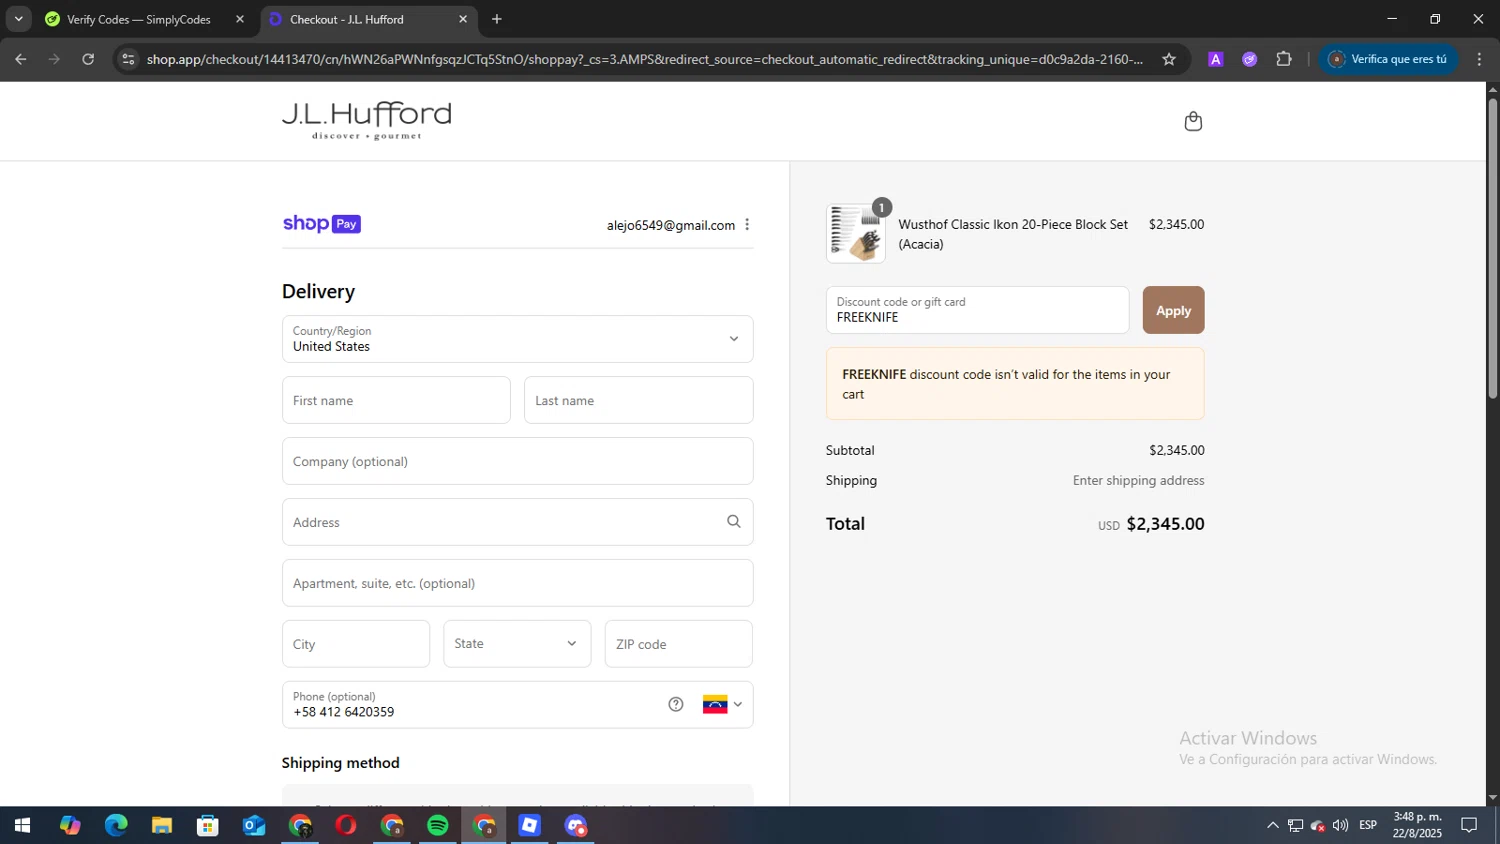Click the Last name field

pos(638,400)
